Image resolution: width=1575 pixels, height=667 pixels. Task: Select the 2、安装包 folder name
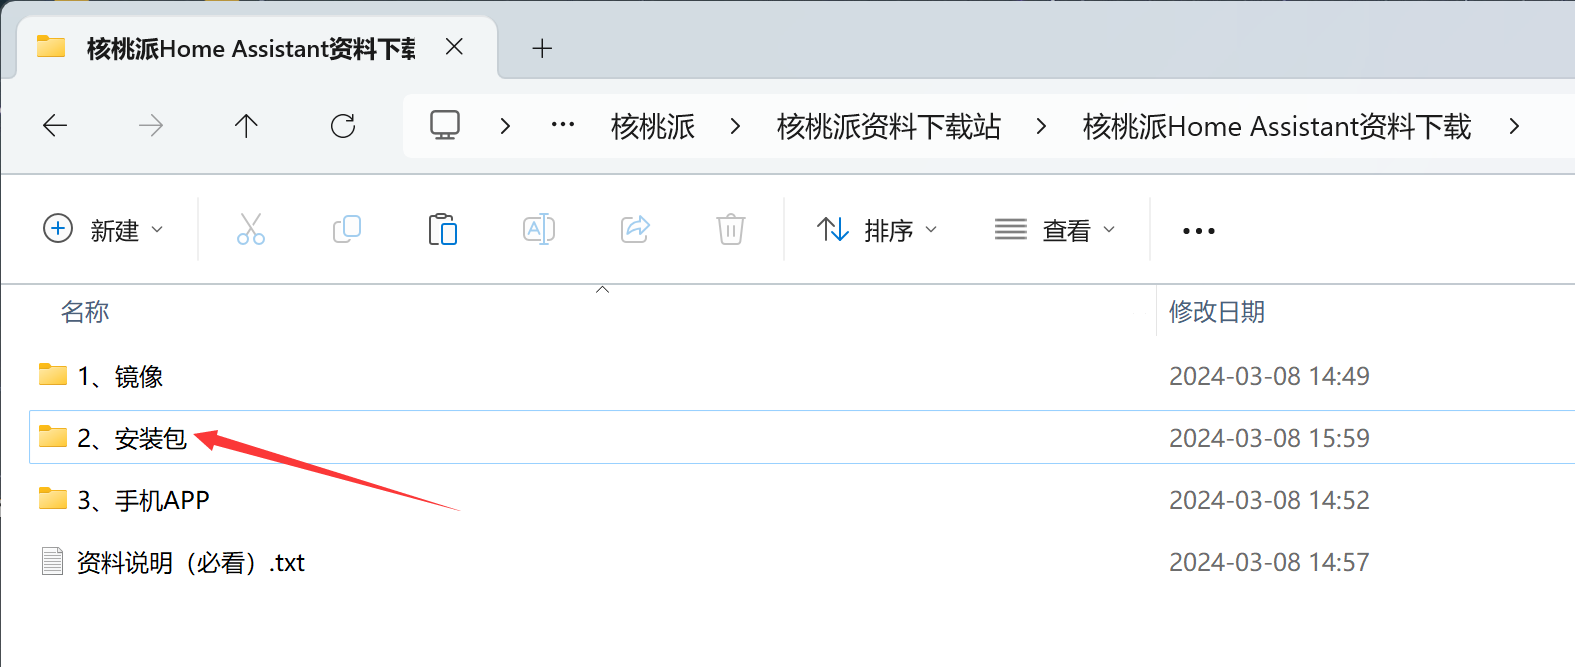tap(132, 438)
